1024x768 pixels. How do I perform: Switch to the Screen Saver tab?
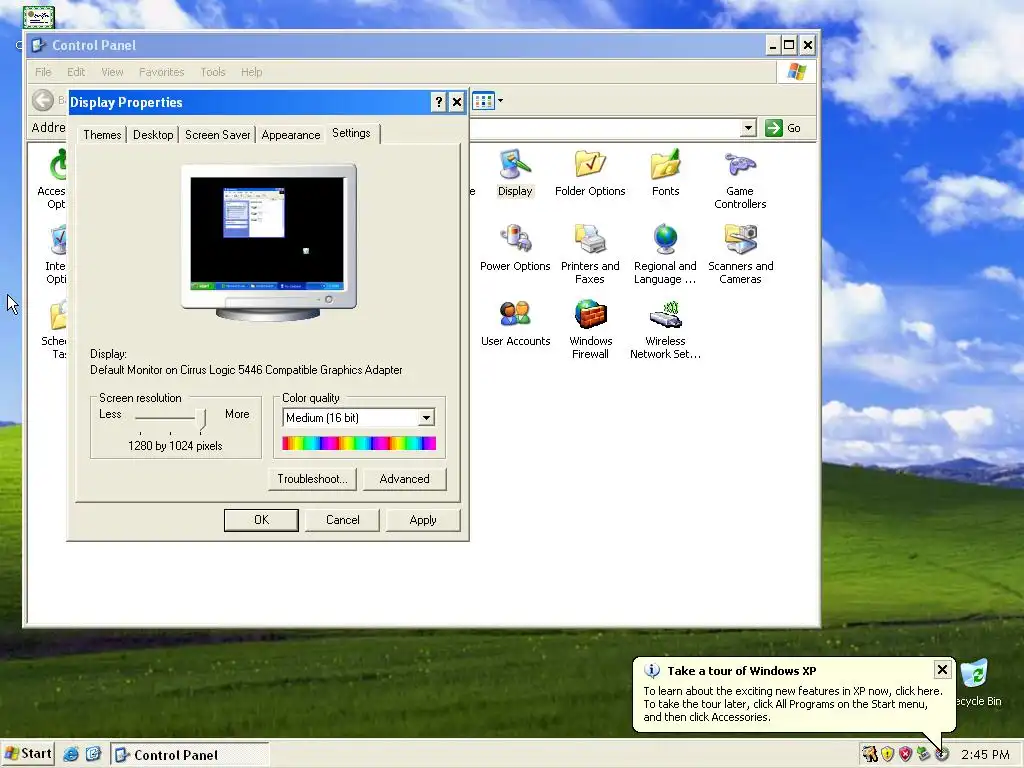click(217, 135)
